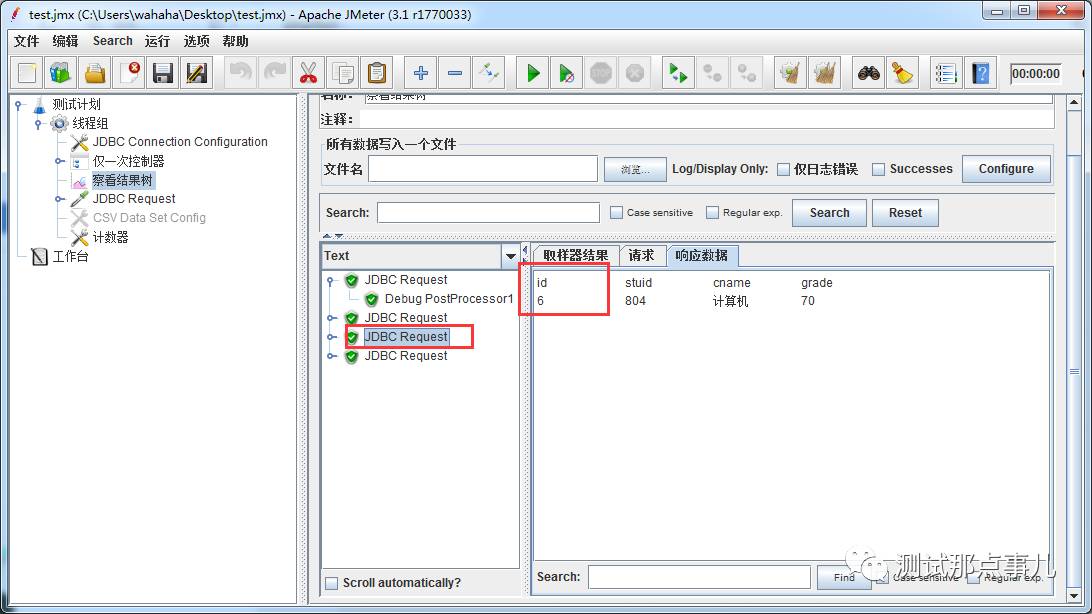Open the Search menu
This screenshot has height=614, width=1092.
(112, 41)
